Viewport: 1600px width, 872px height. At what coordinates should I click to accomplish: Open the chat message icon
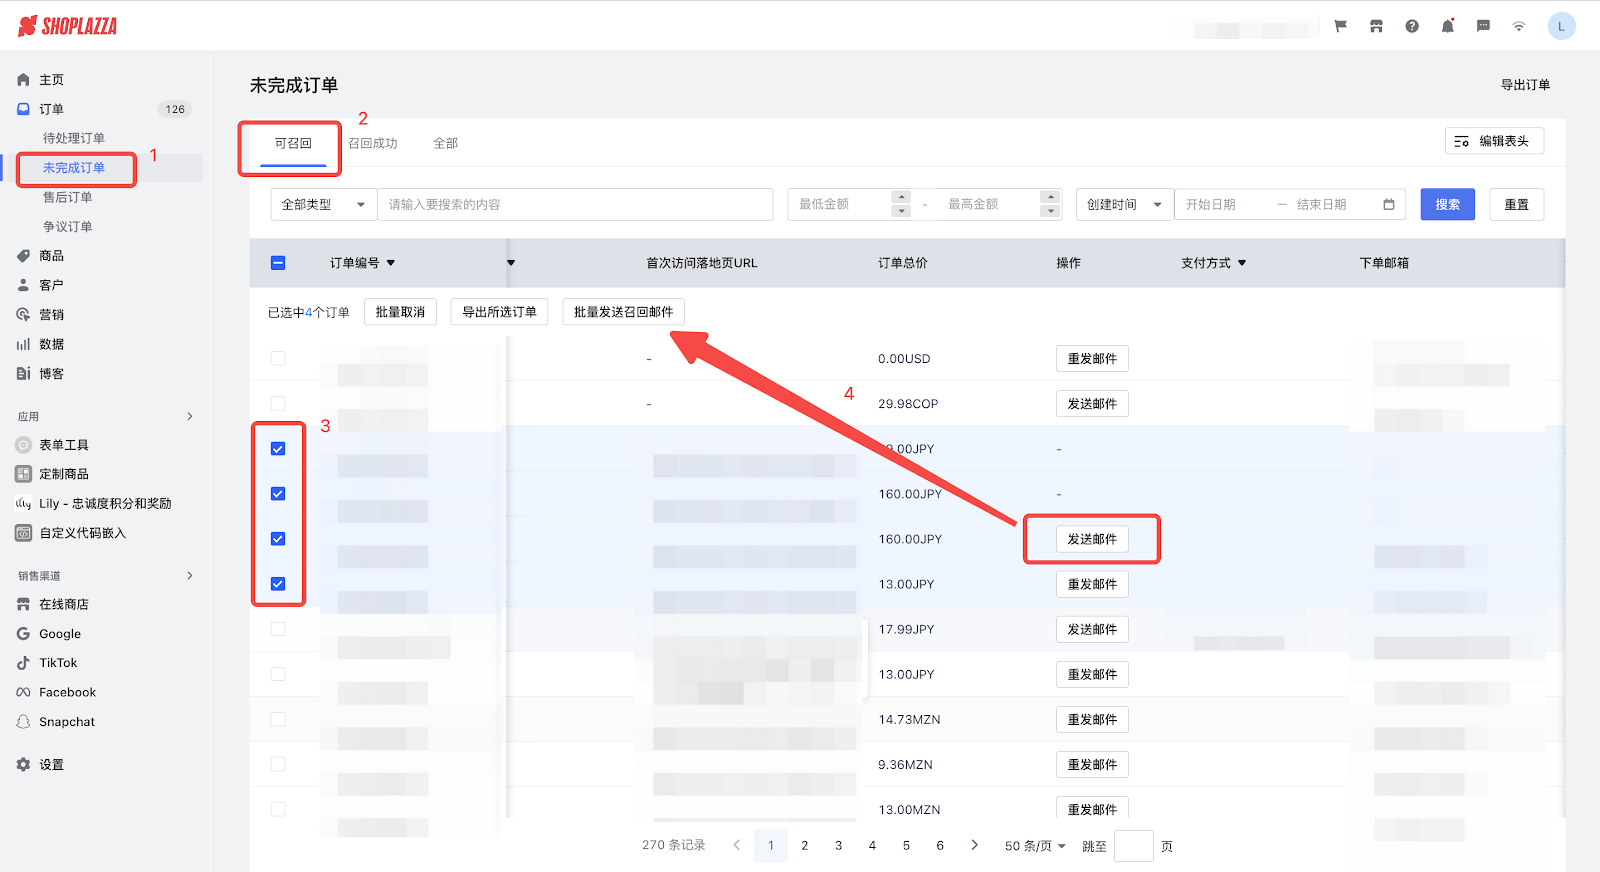point(1483,26)
